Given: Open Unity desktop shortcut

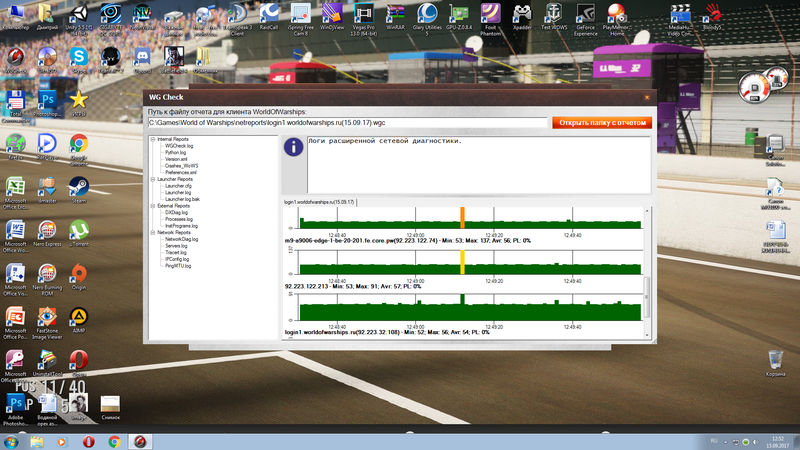Looking at the screenshot, I should tap(79, 19).
